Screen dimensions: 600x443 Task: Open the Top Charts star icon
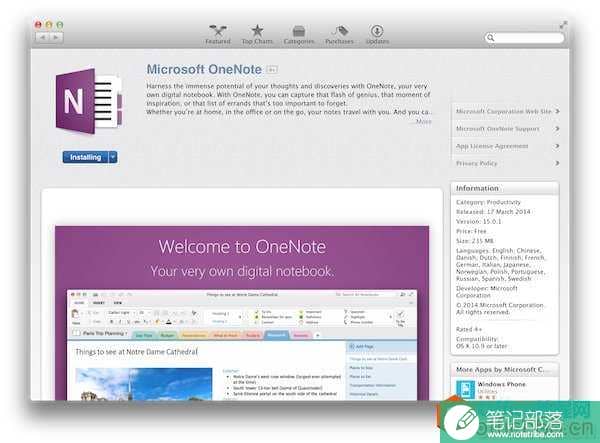pos(257,31)
